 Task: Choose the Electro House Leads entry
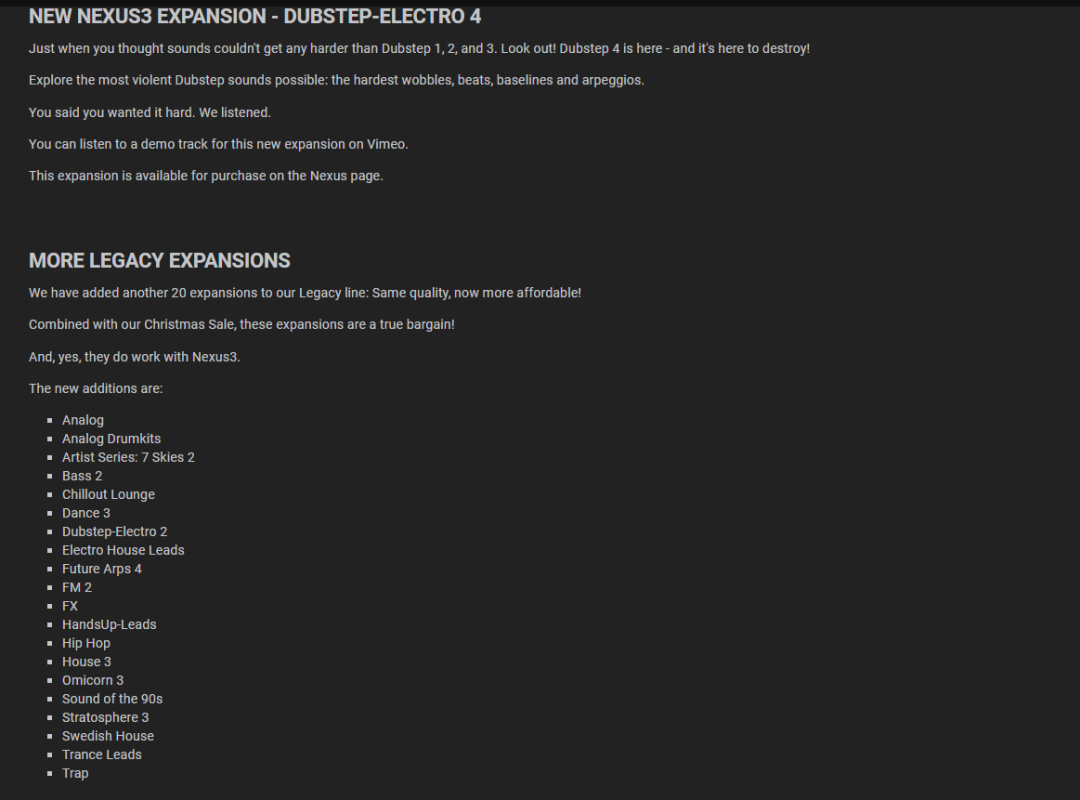123,551
